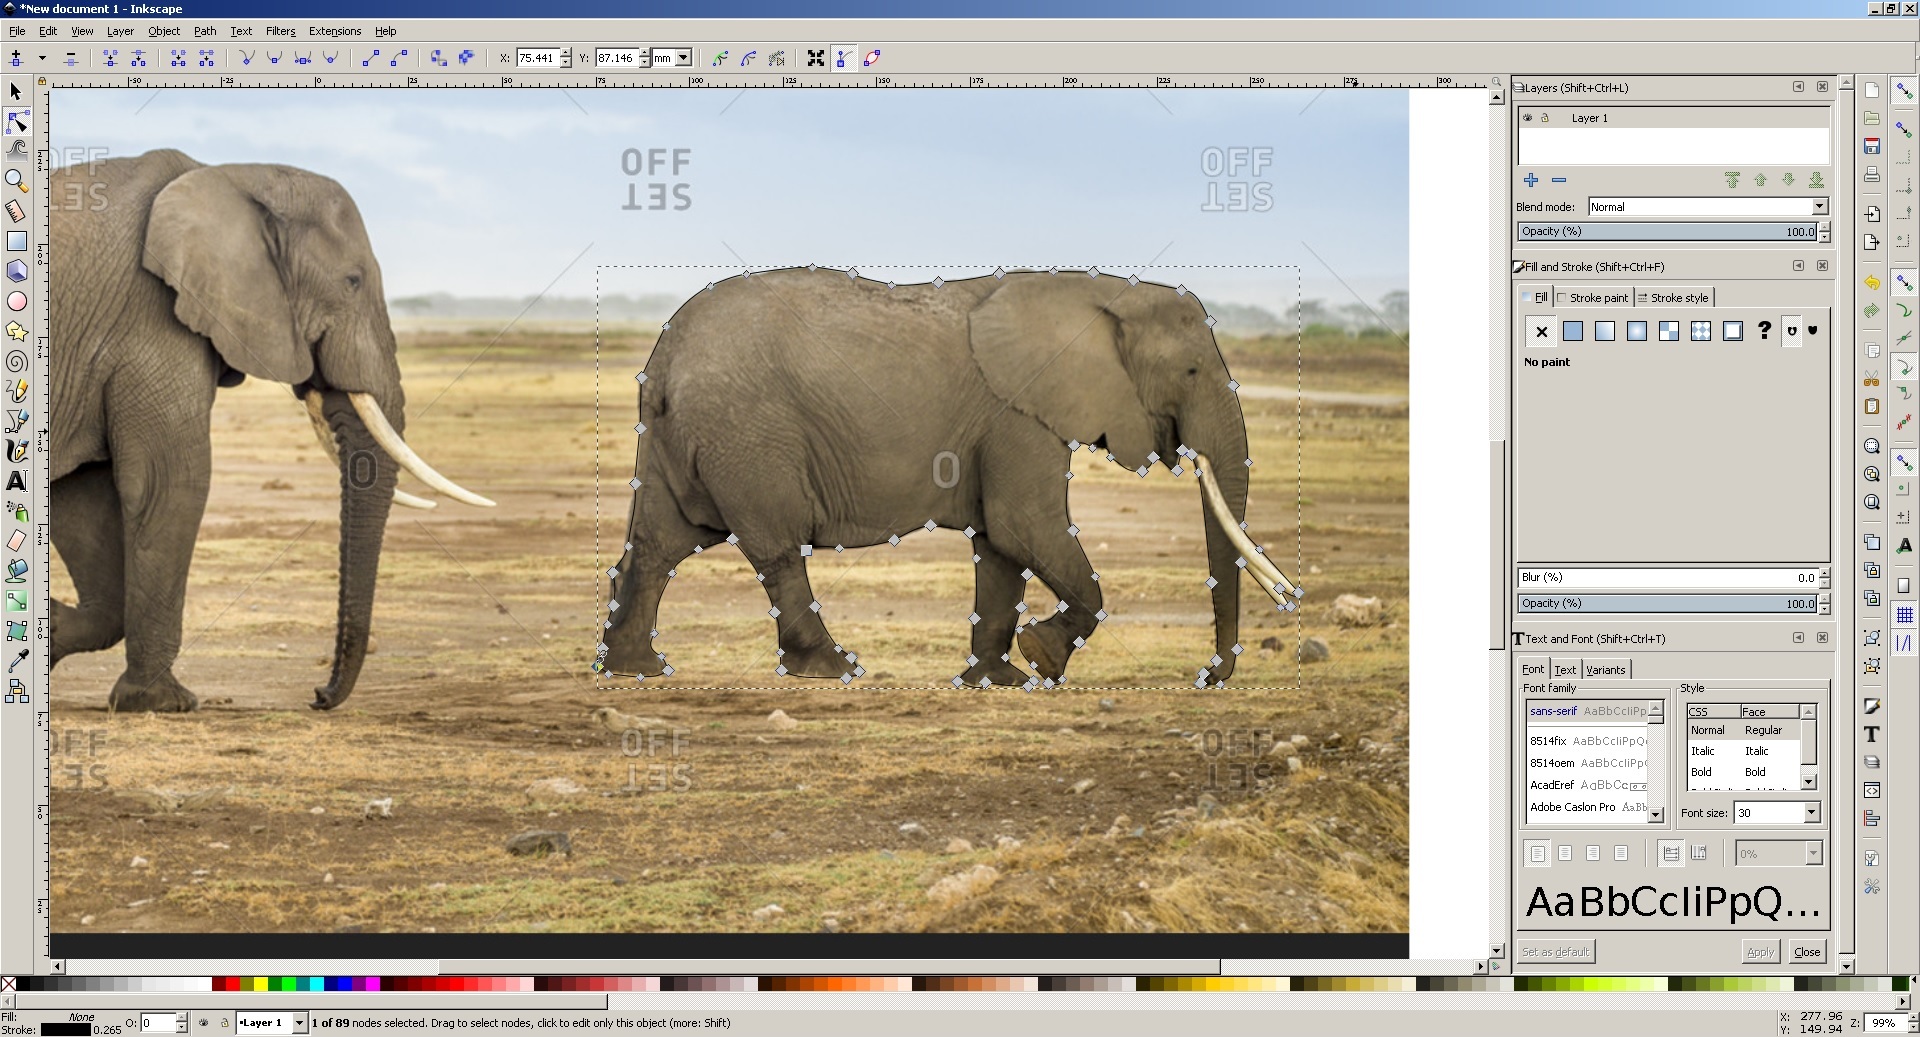Image resolution: width=1920 pixels, height=1037 pixels.
Task: Pick the pure red palette swatch
Action: tap(233, 984)
